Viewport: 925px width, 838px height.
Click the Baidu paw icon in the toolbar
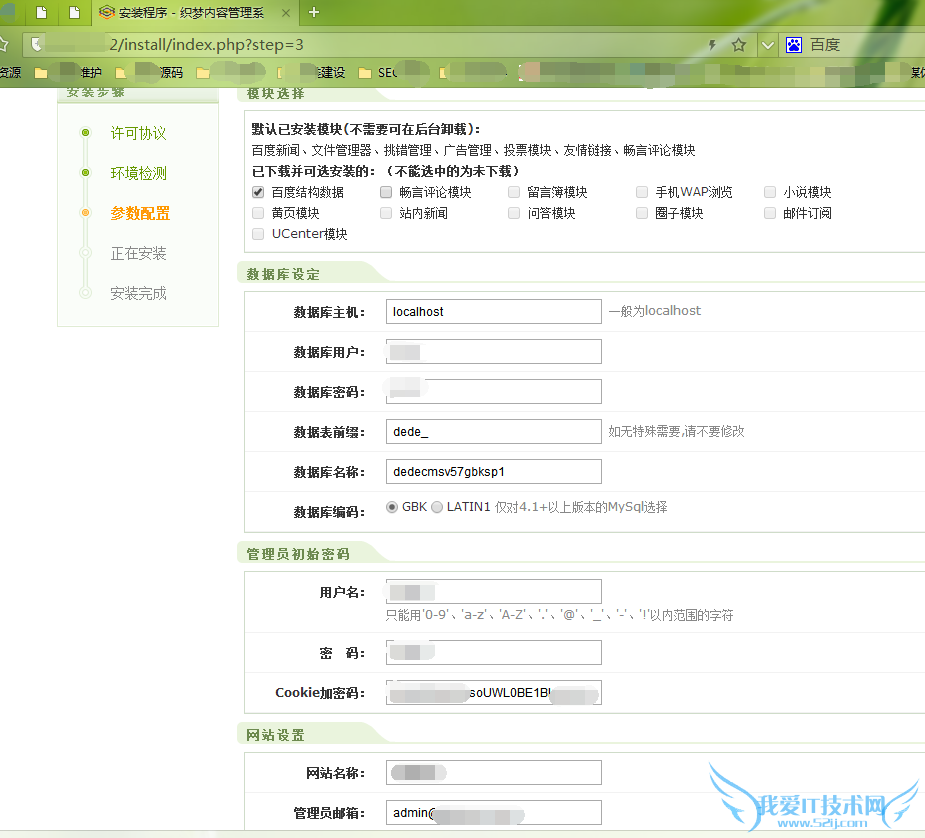pos(793,45)
